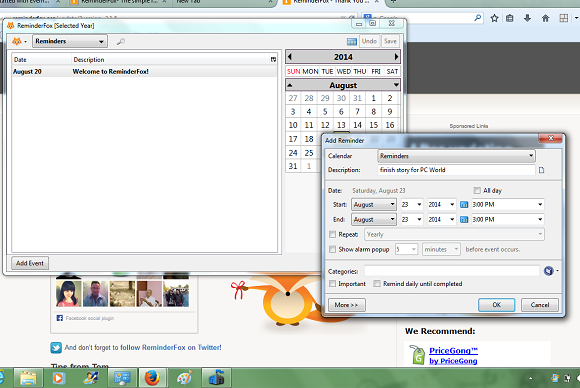Toggle the calendar view icon beside Undo

[352, 41]
